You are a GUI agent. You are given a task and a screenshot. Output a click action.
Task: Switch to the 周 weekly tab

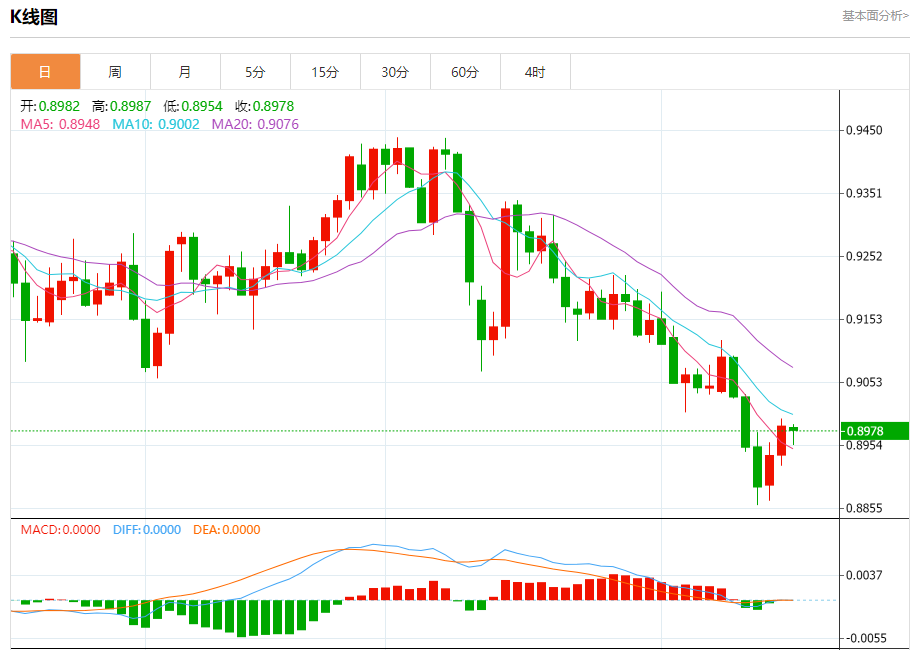click(x=115, y=72)
